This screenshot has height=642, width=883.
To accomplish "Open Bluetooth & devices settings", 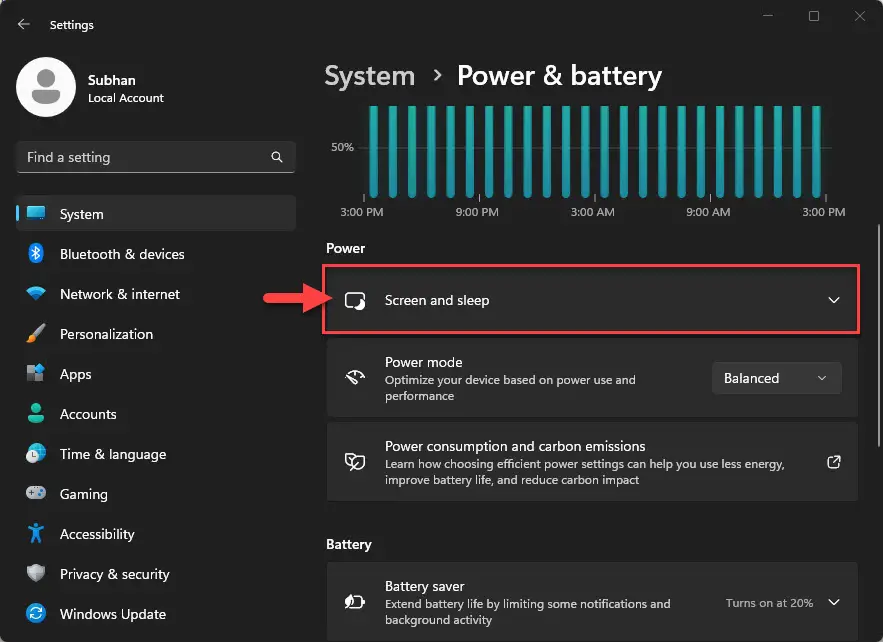I will (x=156, y=254).
